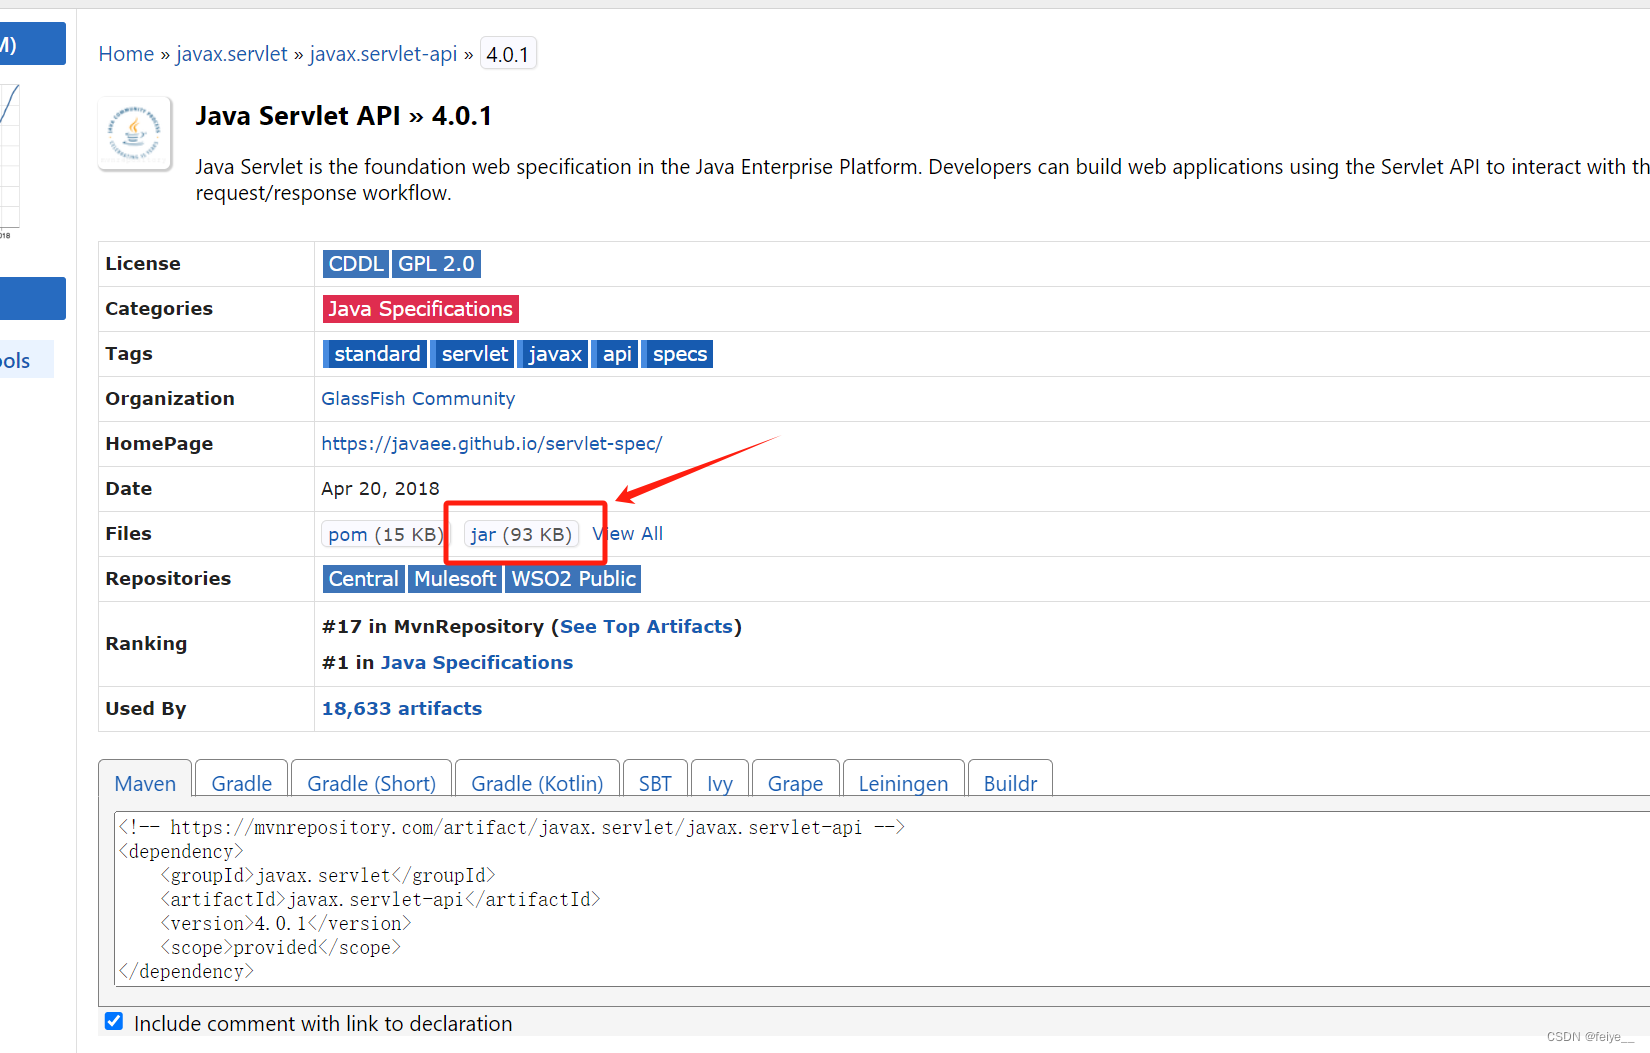Screen dimensions: 1650x1053
Task: Open the javax.servlet breadcrumb link
Action: tap(232, 54)
